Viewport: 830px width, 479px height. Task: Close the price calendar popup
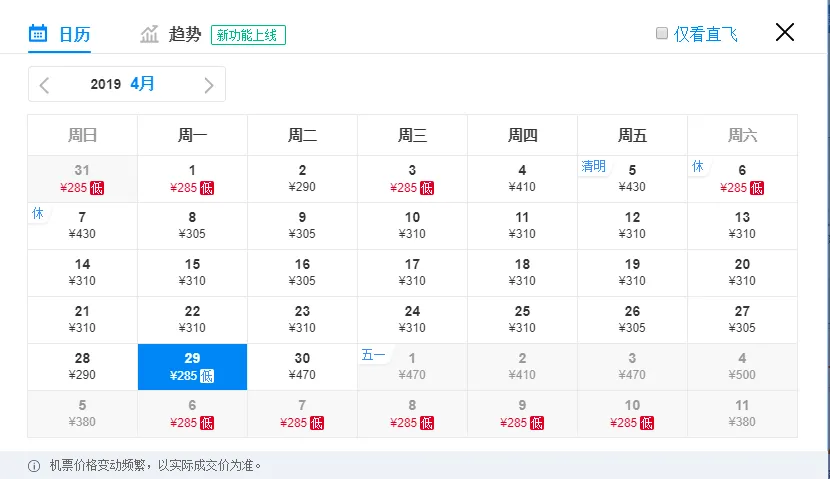pos(785,32)
